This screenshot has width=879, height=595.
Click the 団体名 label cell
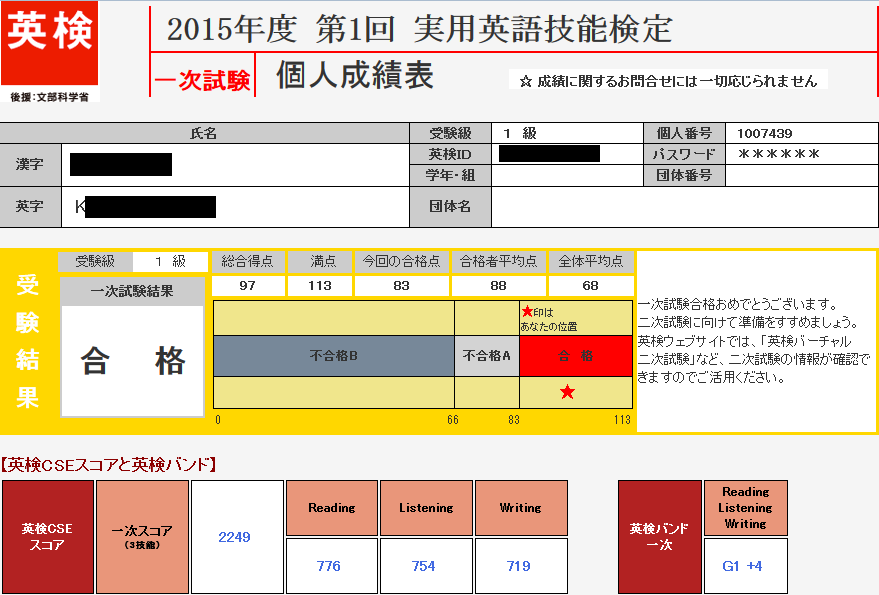coord(450,206)
